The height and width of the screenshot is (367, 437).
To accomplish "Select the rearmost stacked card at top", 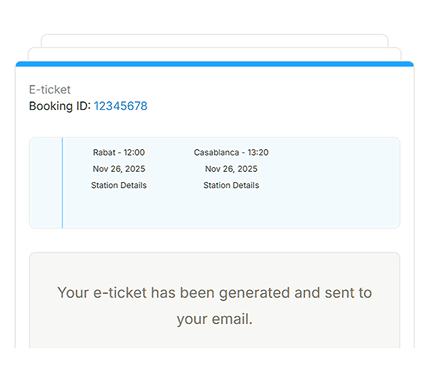I will pos(215,40).
